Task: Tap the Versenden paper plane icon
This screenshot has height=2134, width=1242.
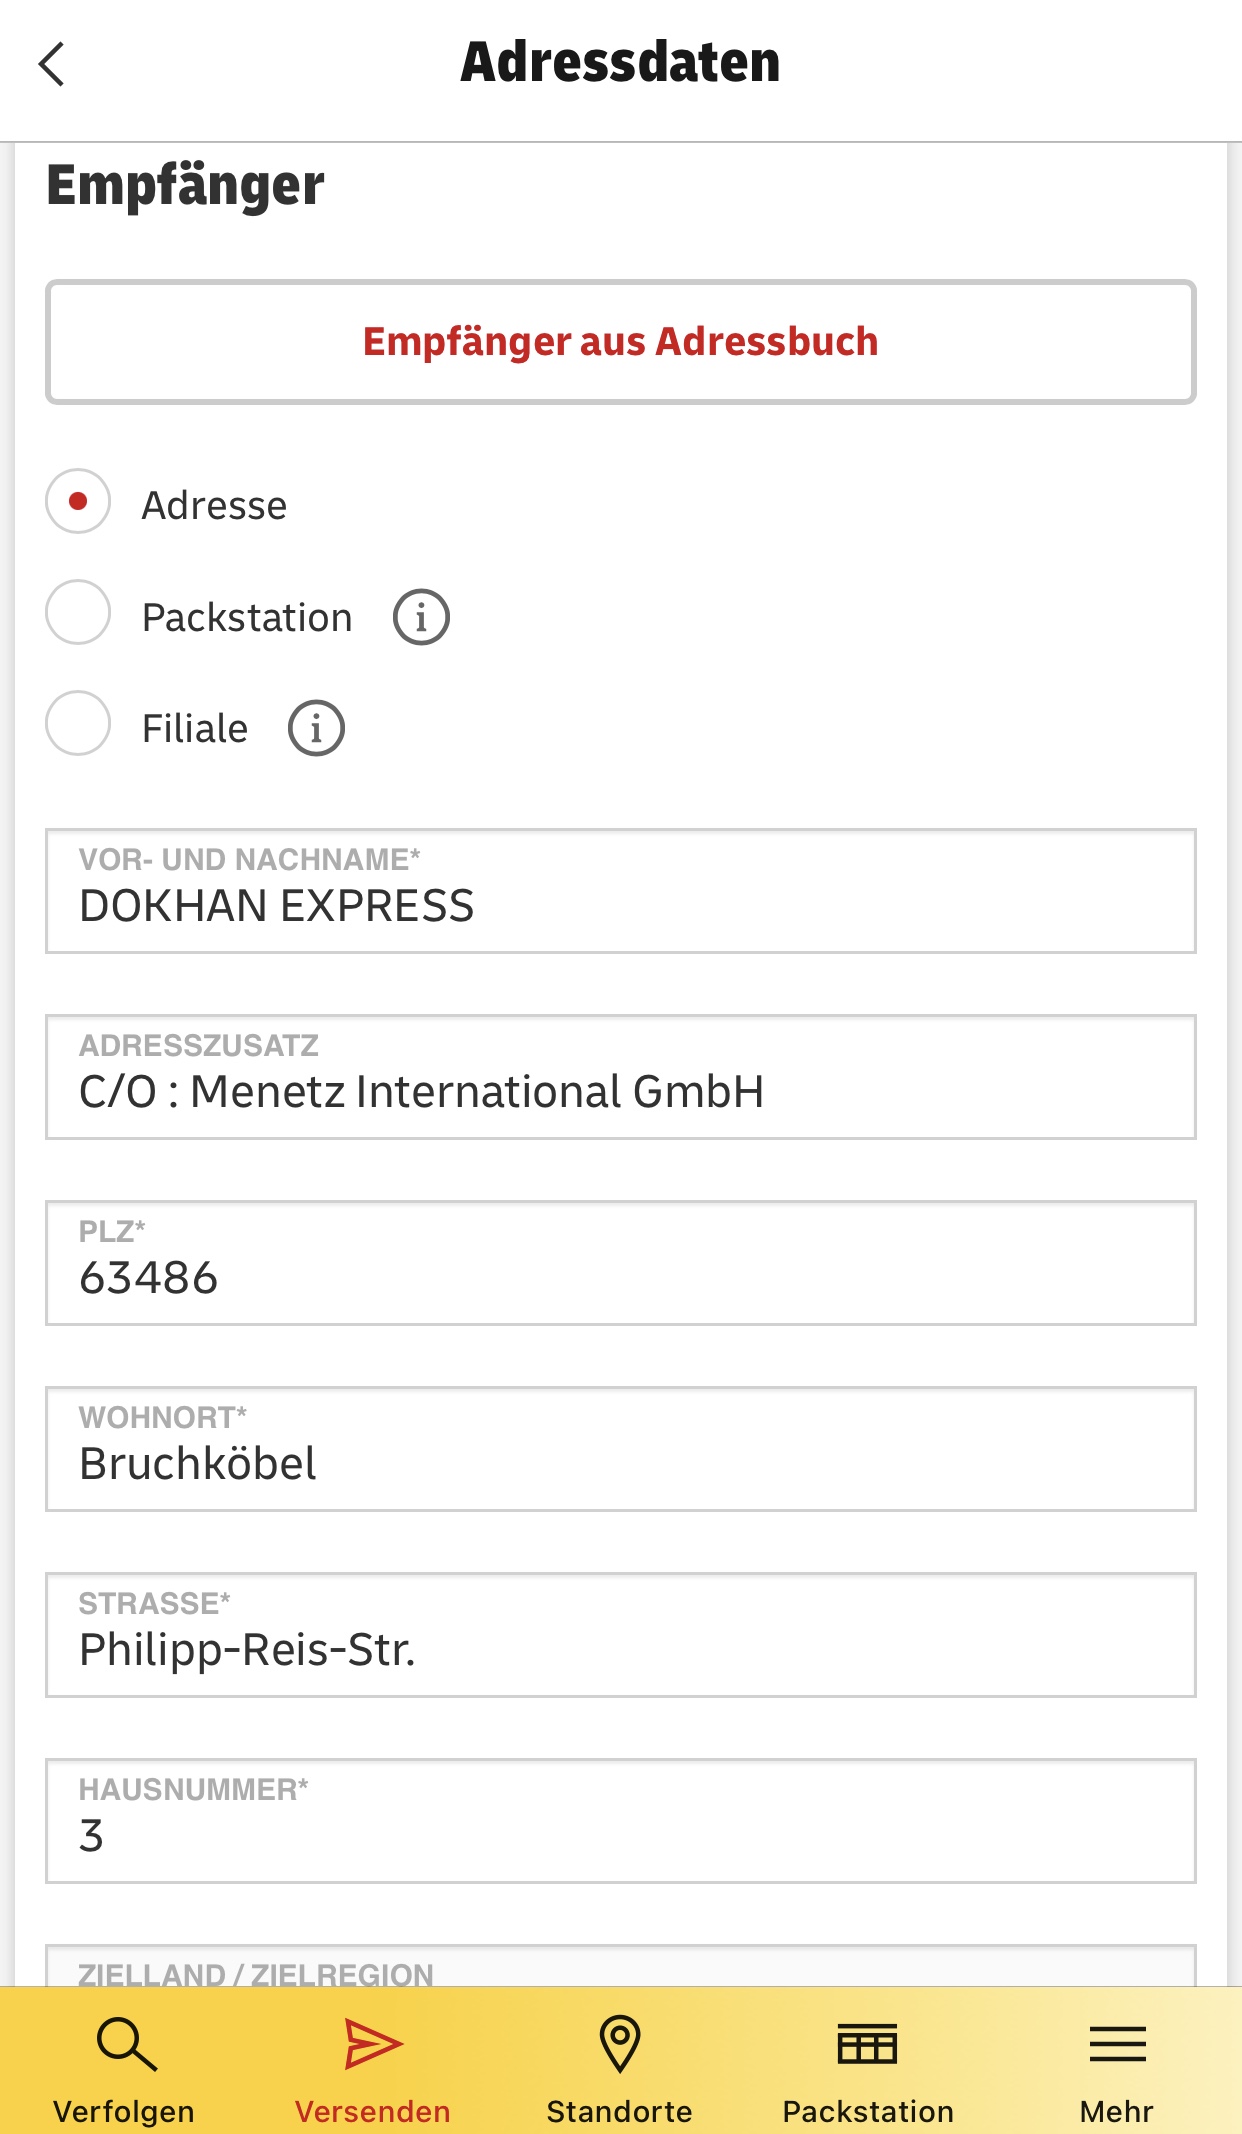Action: click(x=373, y=2044)
